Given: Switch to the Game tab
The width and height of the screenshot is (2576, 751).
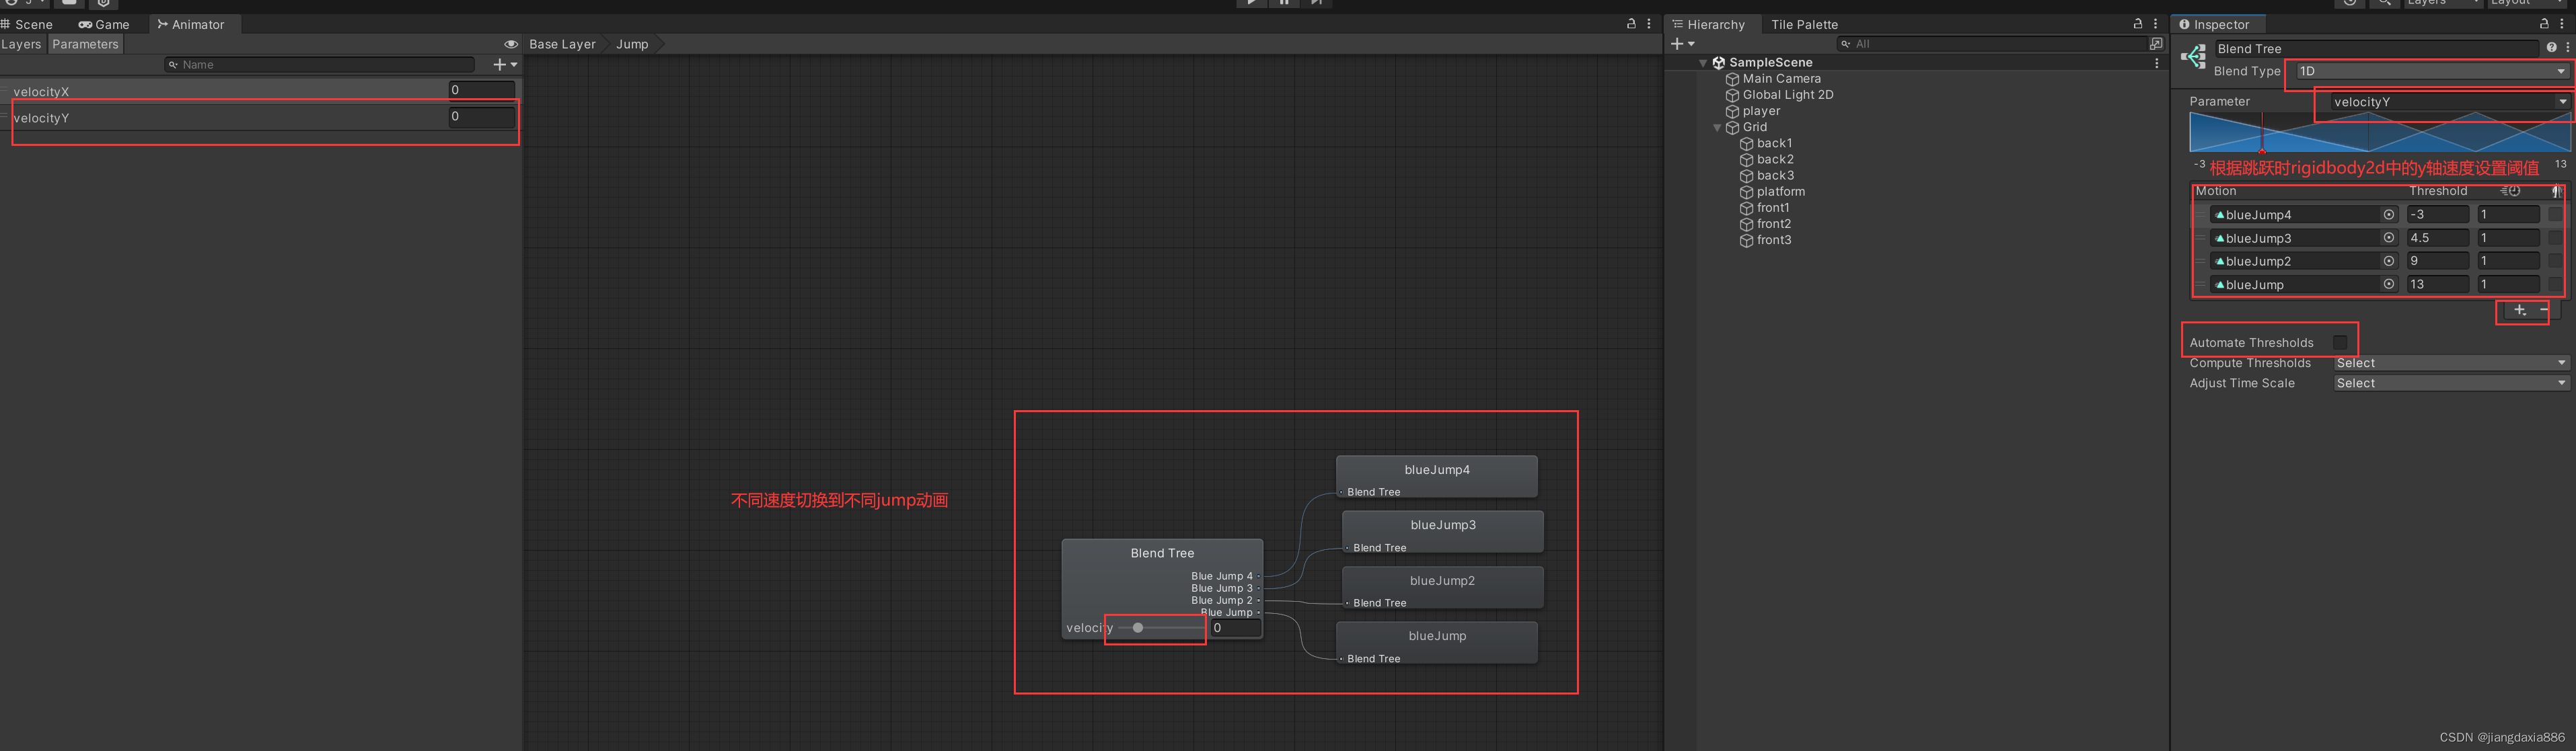Looking at the screenshot, I should pyautogui.click(x=104, y=24).
